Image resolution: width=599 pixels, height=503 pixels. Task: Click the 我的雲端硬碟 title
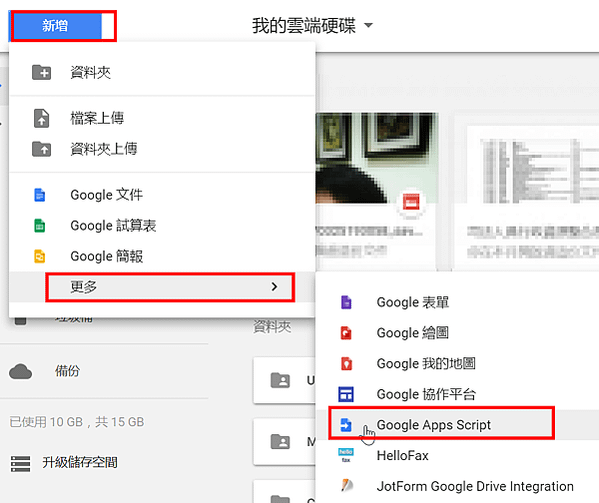tap(304, 26)
